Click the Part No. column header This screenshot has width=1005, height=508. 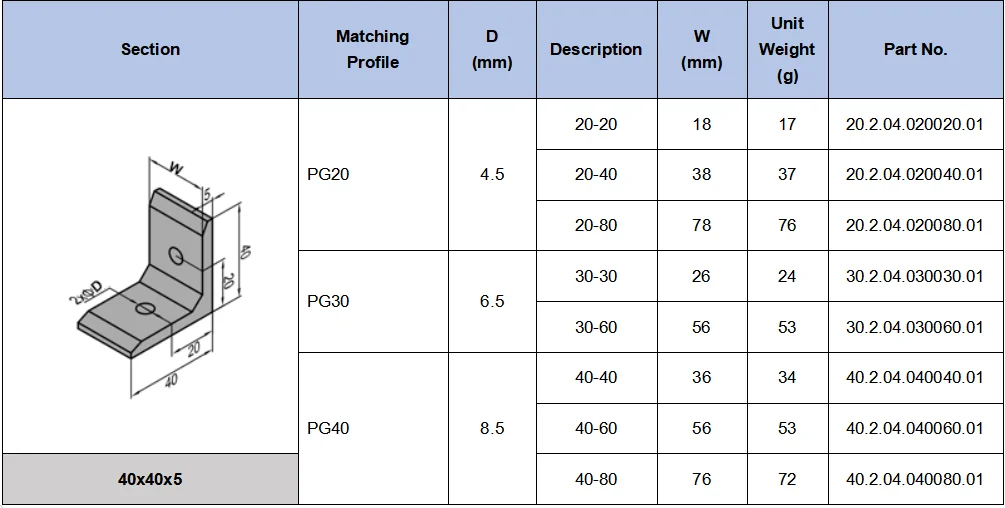[915, 49]
